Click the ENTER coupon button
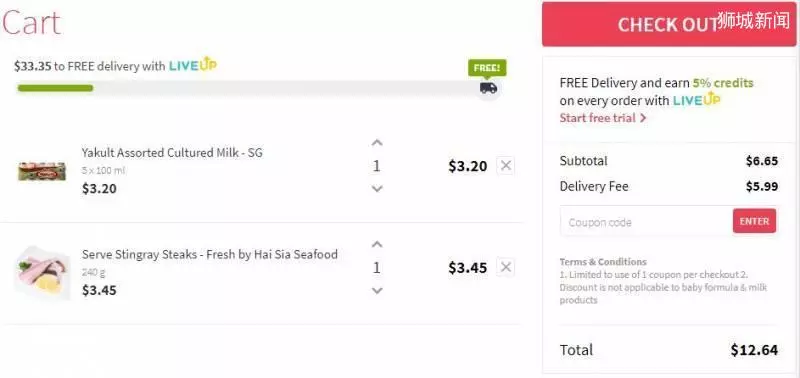Image resolution: width=800 pixels, height=378 pixels. click(x=755, y=221)
